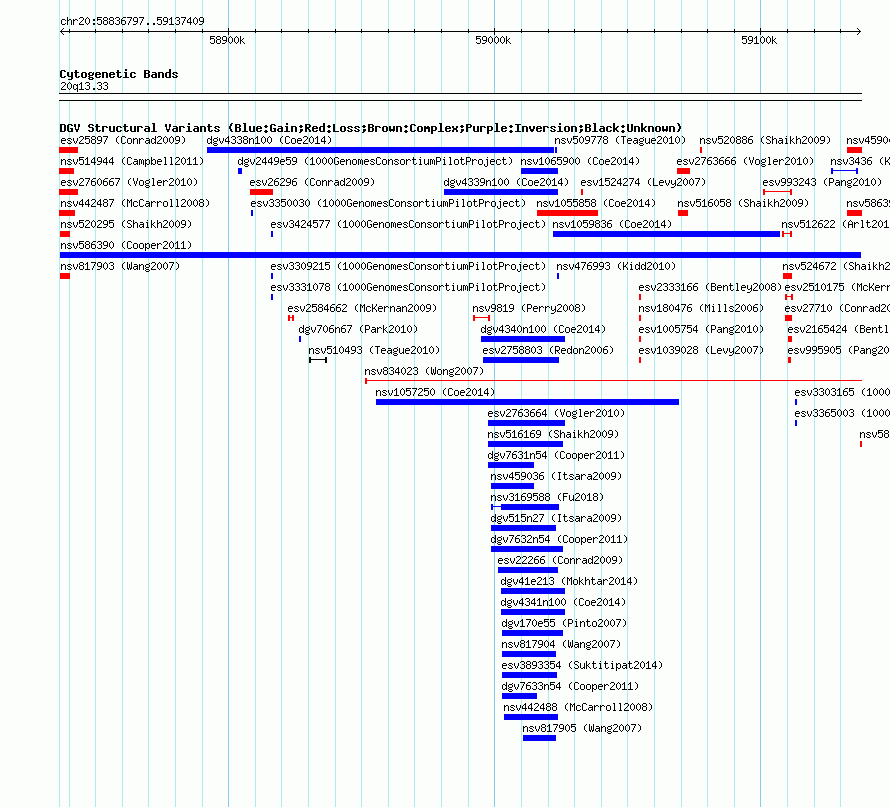Screen dimensions: 890x807
Task: Click the nsv817905 (Wang2007) label
Action: point(582,728)
